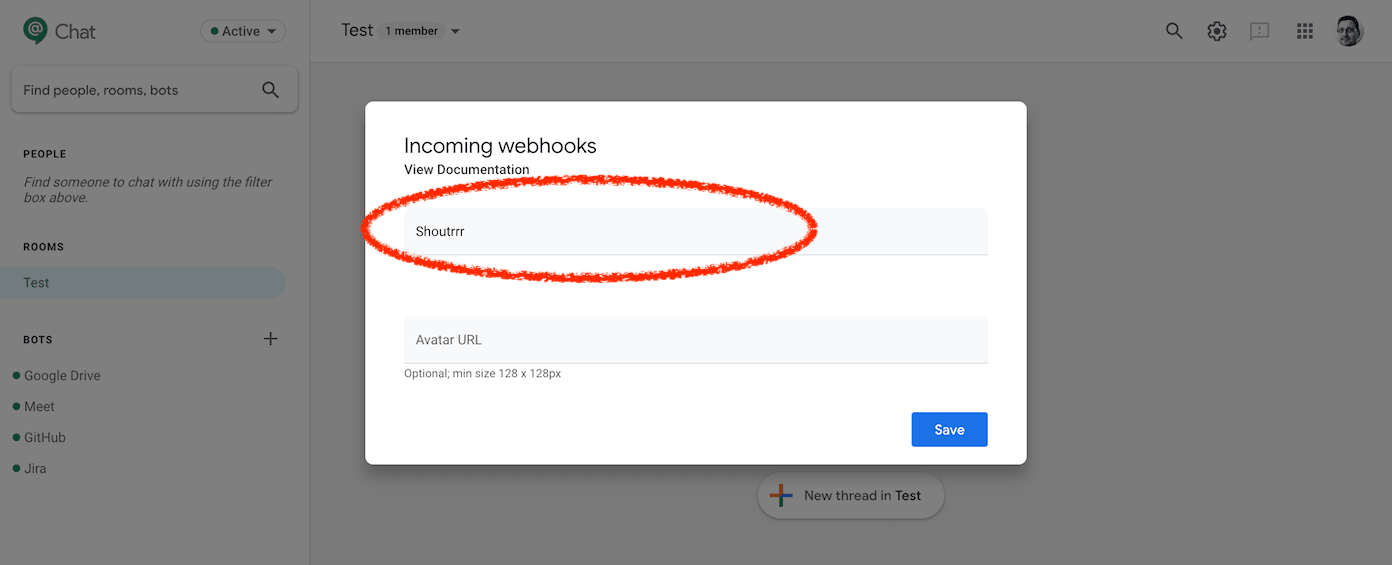Add a bot with the plus icon
This screenshot has width=1392, height=565.
click(x=270, y=339)
